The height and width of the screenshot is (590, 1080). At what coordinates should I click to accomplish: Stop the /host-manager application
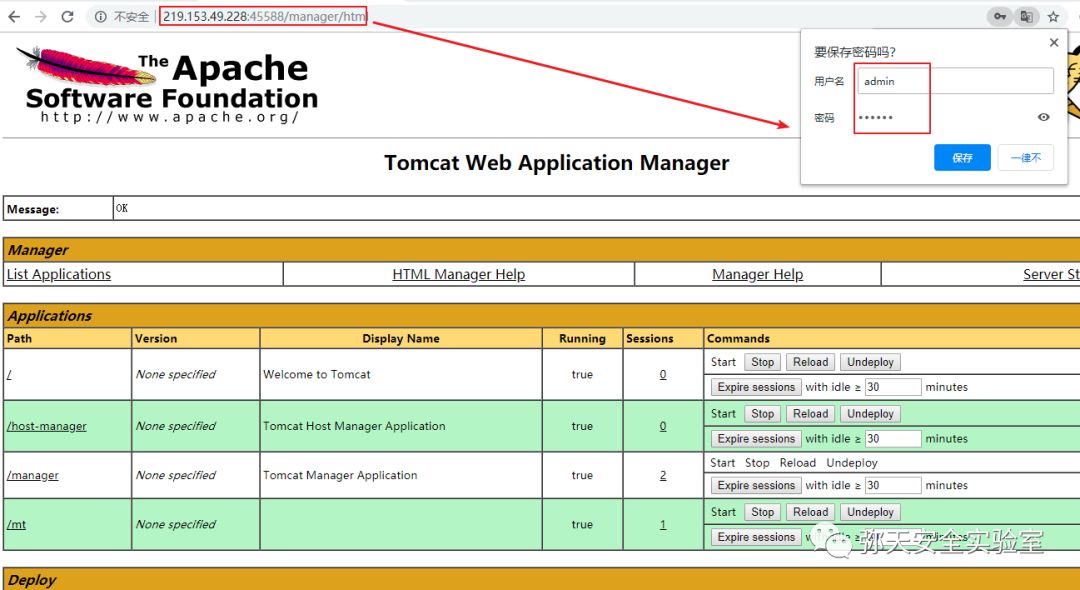point(762,414)
